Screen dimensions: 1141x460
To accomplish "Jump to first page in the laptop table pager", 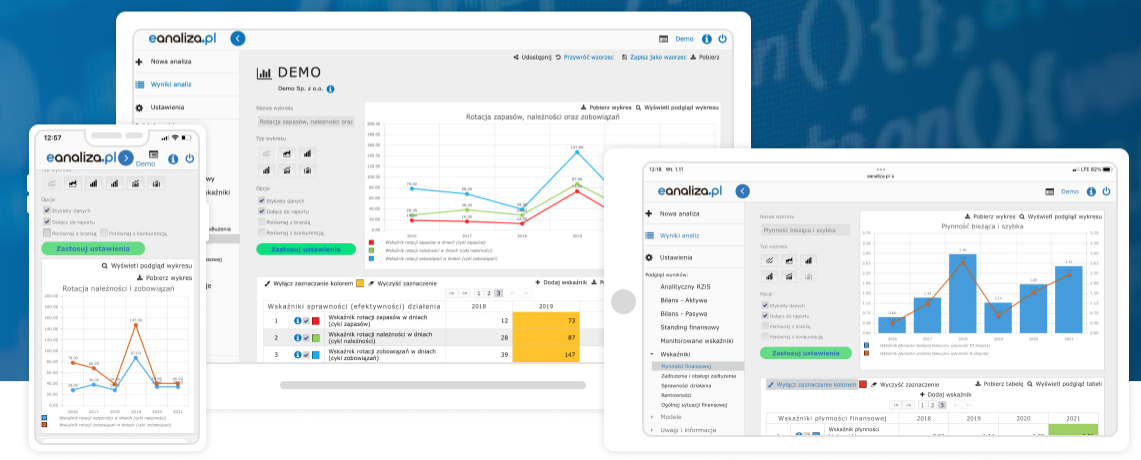I will (451, 293).
